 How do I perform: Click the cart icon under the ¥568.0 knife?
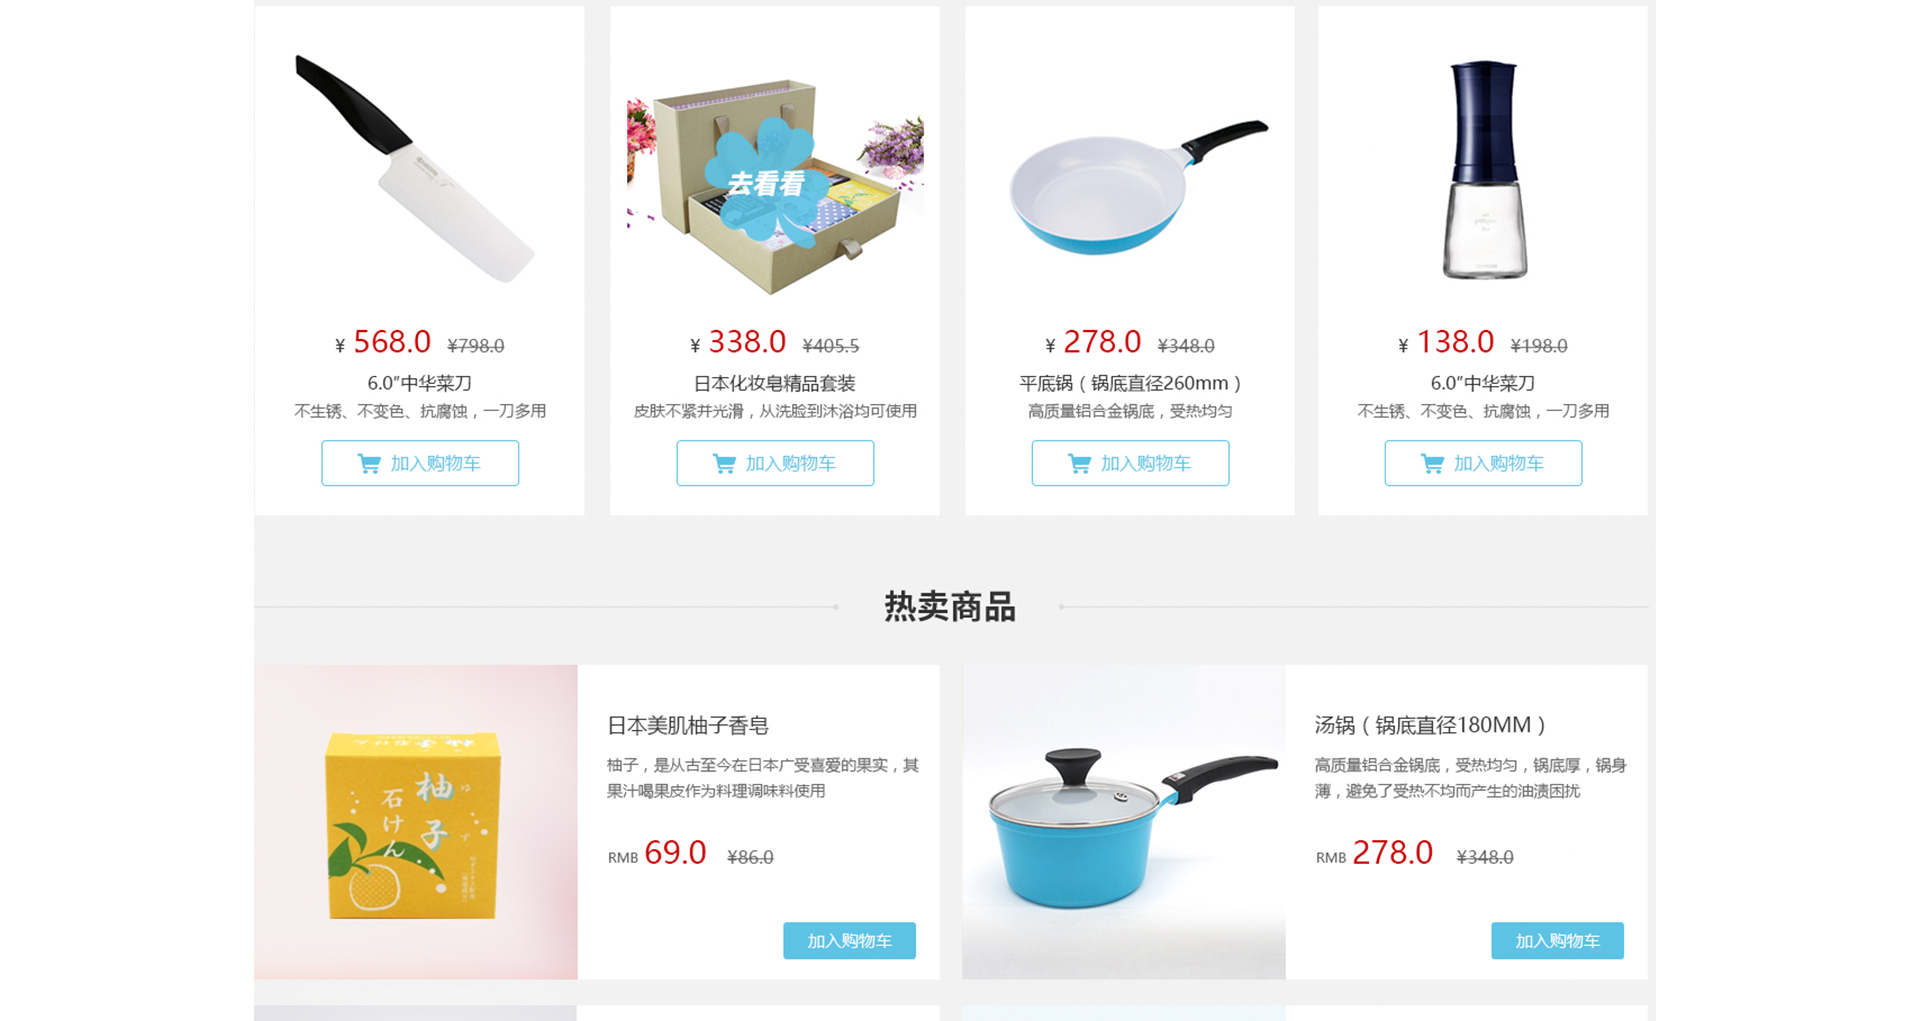[x=369, y=464]
